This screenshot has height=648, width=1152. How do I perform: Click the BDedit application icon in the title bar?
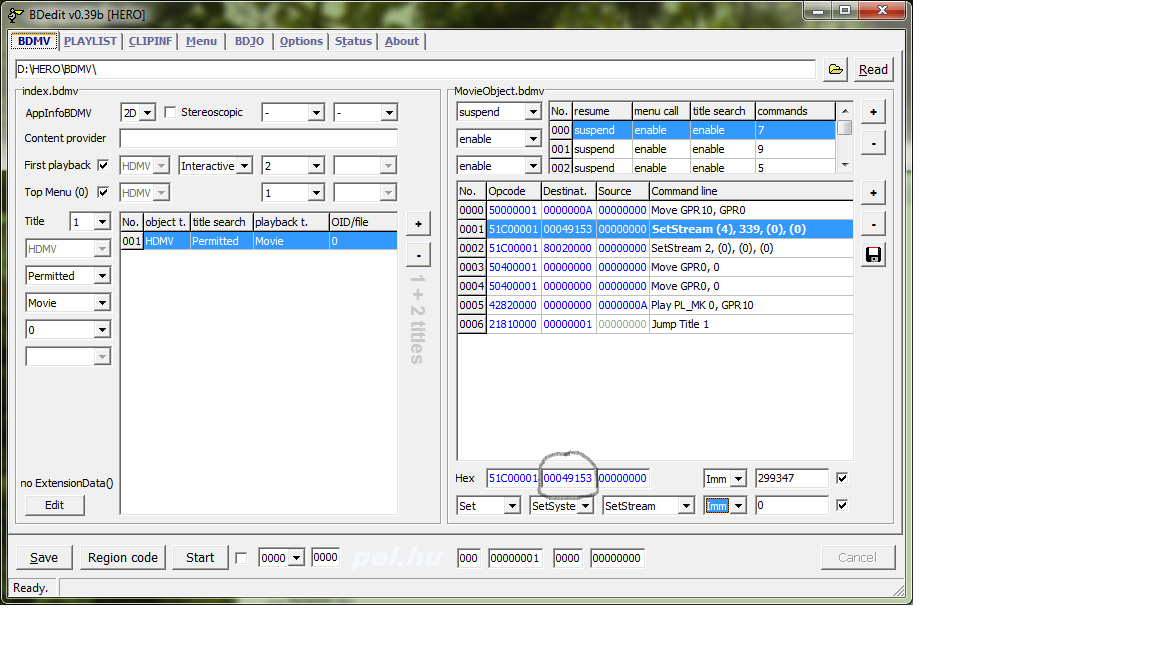(x=15, y=14)
